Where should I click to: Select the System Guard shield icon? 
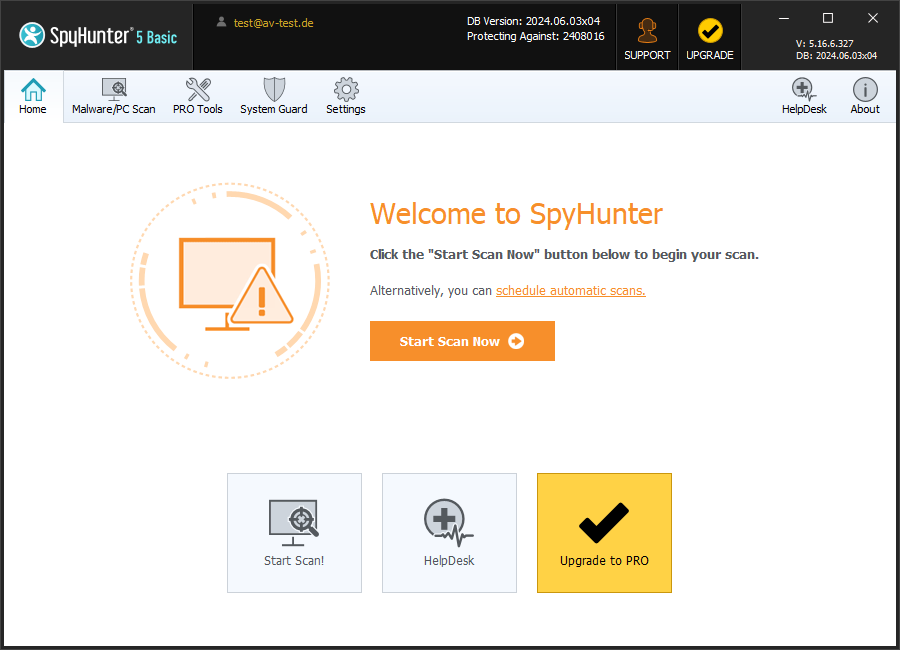tap(273, 90)
